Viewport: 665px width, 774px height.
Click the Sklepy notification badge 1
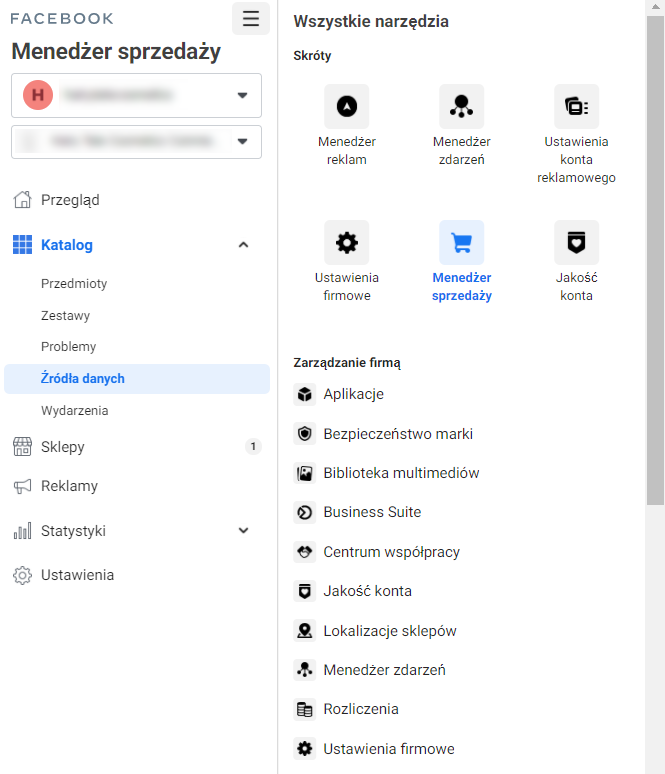pos(253,447)
